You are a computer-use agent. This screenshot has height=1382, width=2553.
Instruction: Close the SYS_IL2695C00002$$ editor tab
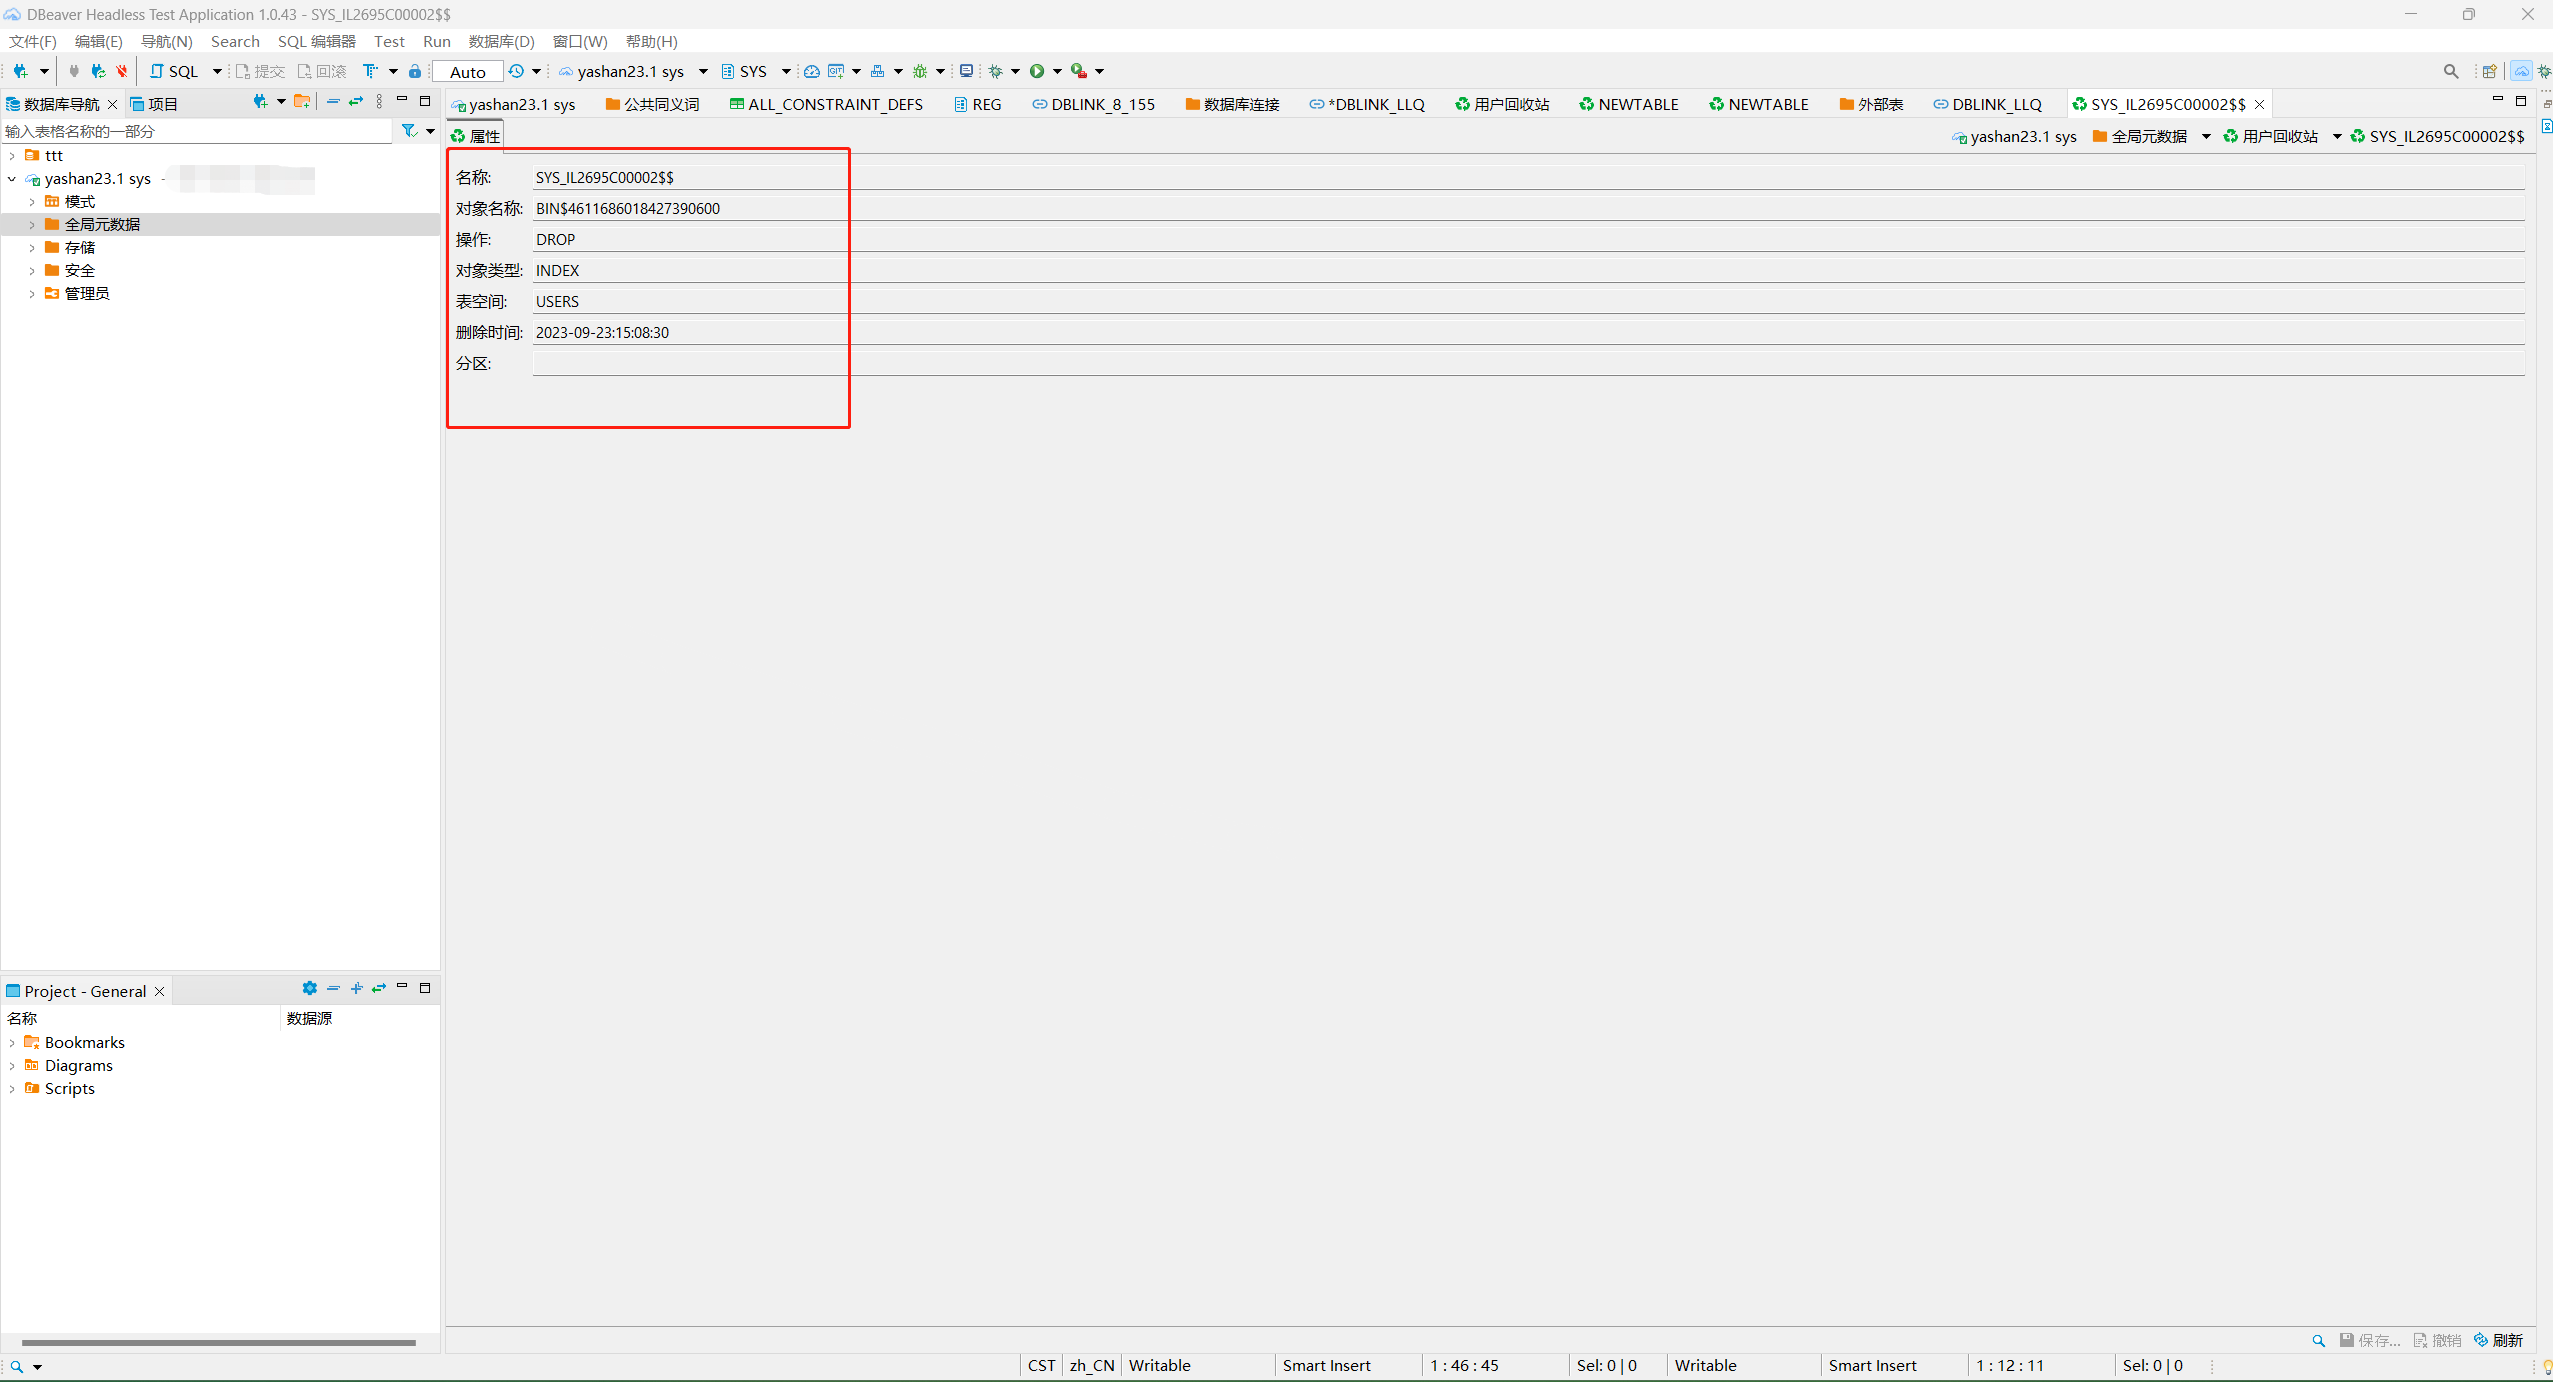pos(2259,104)
